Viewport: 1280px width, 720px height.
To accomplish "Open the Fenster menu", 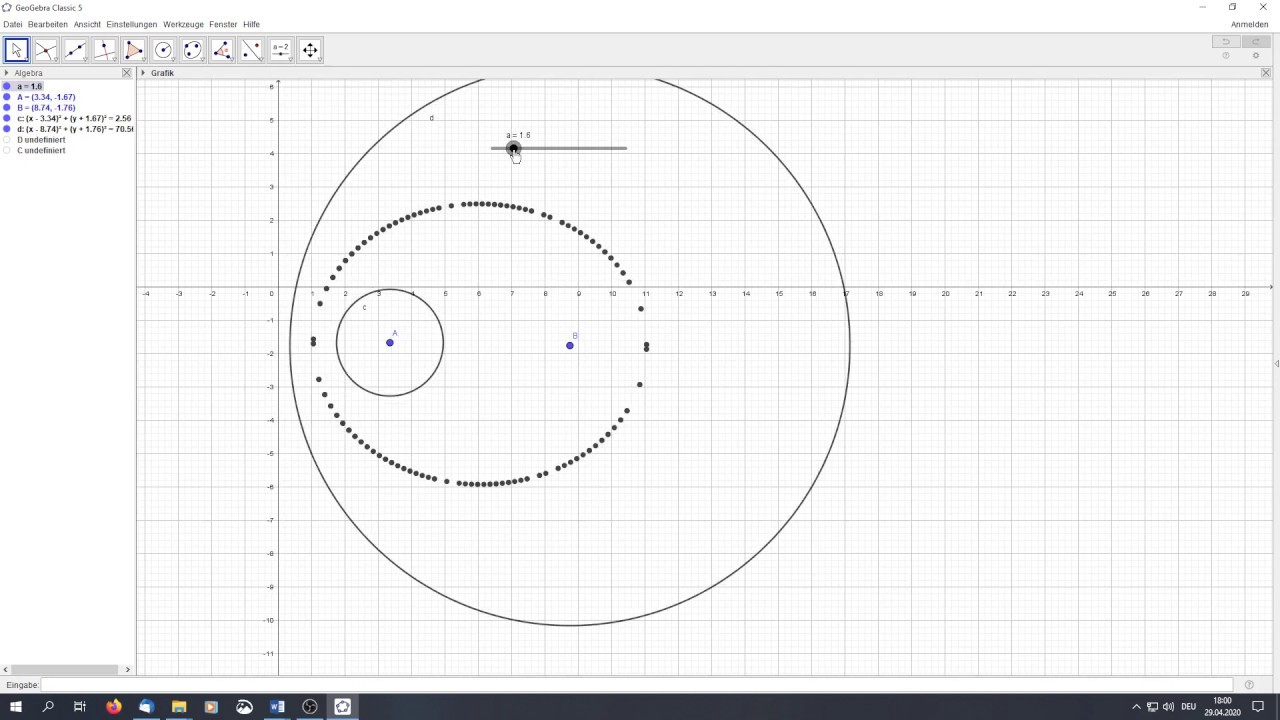I will pos(223,24).
